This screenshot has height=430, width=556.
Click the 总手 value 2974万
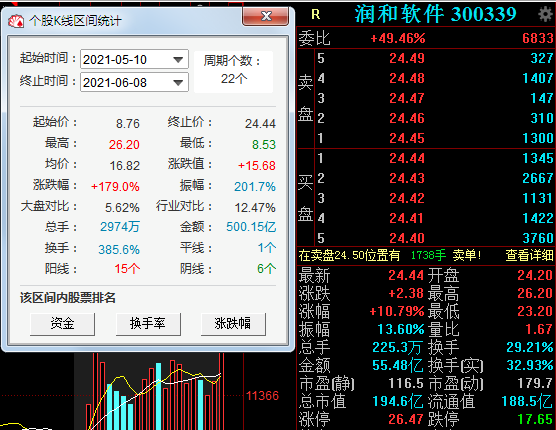coord(120,227)
